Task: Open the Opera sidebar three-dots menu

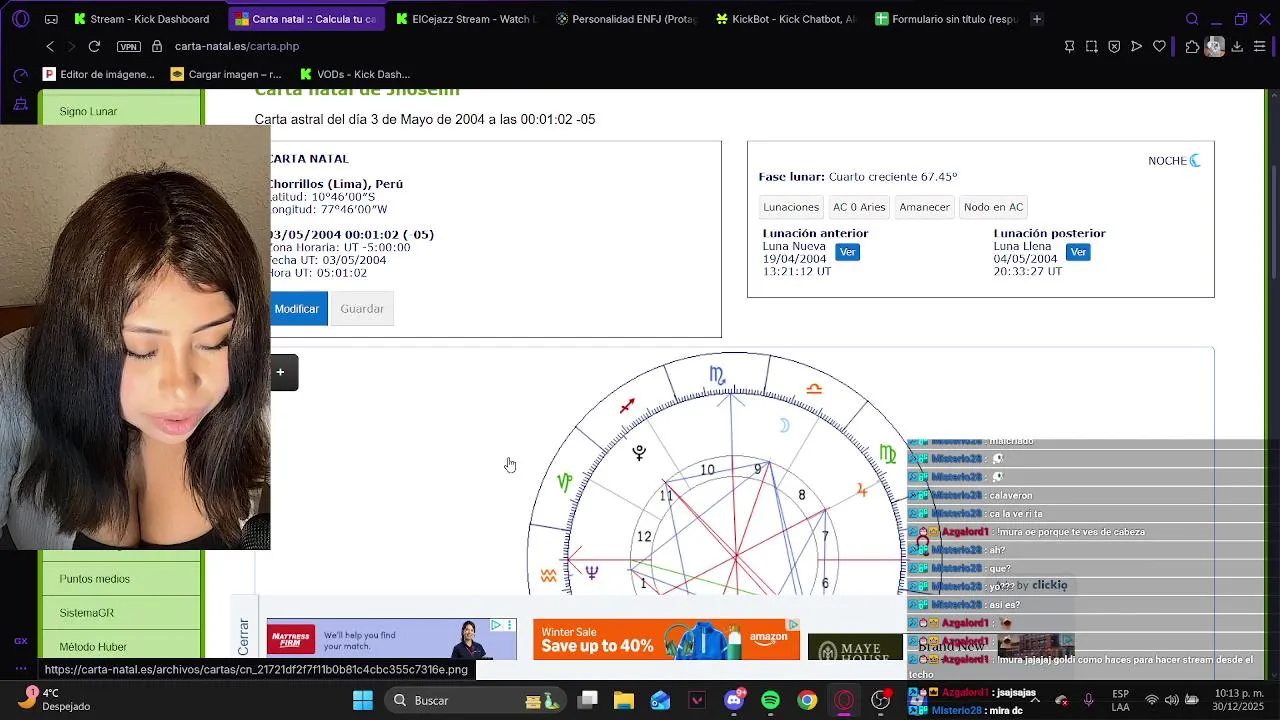Action: pyautogui.click(x=20, y=668)
